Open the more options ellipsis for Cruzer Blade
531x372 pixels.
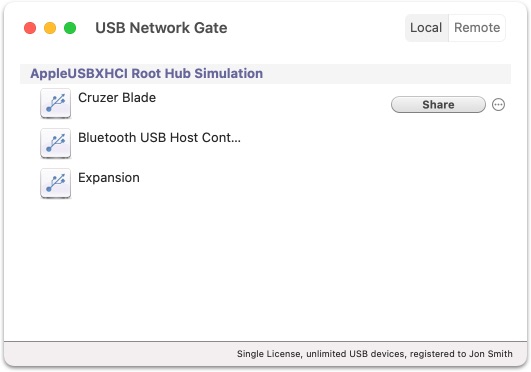tap(498, 104)
